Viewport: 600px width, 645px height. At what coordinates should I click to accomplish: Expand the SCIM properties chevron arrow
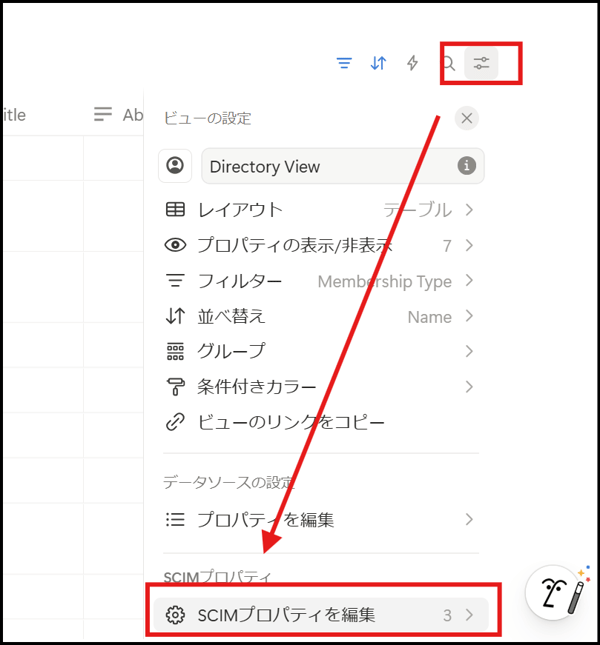tap(469, 615)
